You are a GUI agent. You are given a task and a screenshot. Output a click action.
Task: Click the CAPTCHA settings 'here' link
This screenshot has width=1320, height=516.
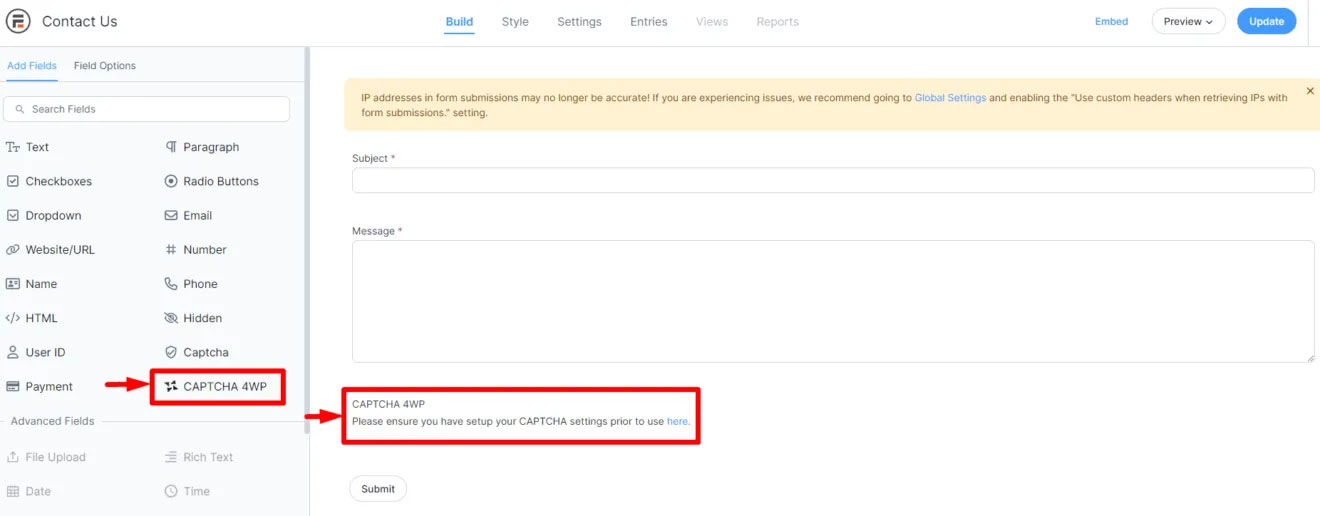tap(677, 421)
